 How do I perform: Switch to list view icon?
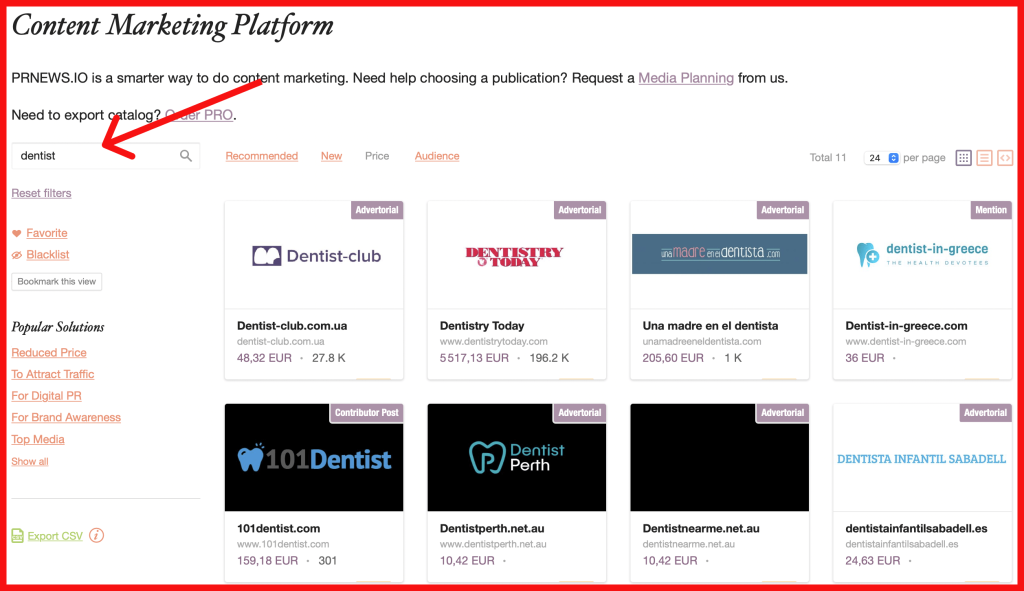[984, 157]
